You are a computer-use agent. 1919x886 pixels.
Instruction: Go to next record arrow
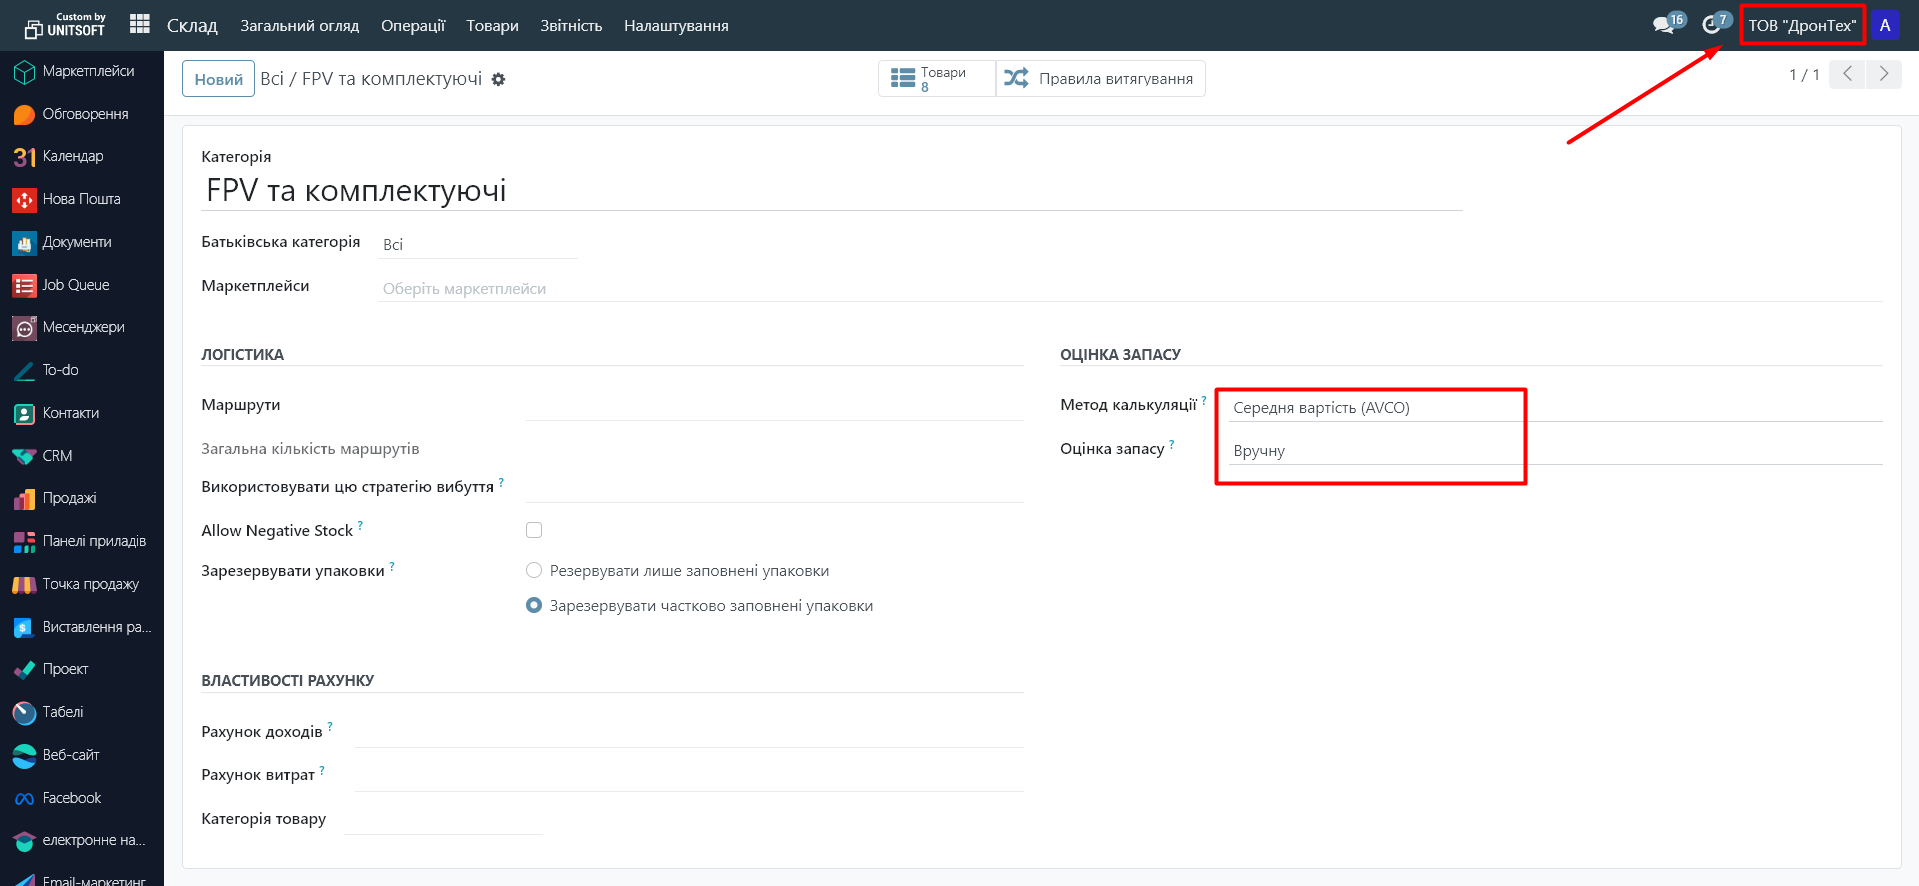[1884, 74]
